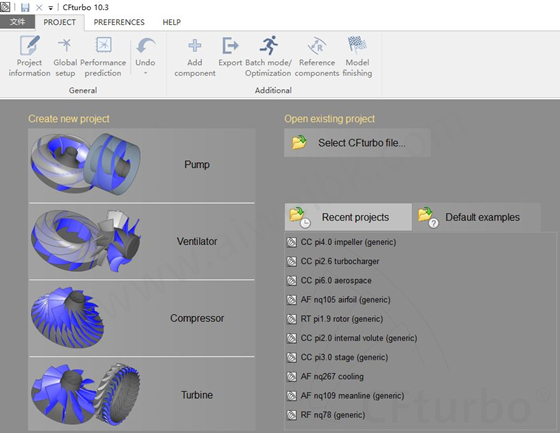Open CC pi2.0 internal volute (generic)
The height and width of the screenshot is (433, 560).
(x=359, y=338)
